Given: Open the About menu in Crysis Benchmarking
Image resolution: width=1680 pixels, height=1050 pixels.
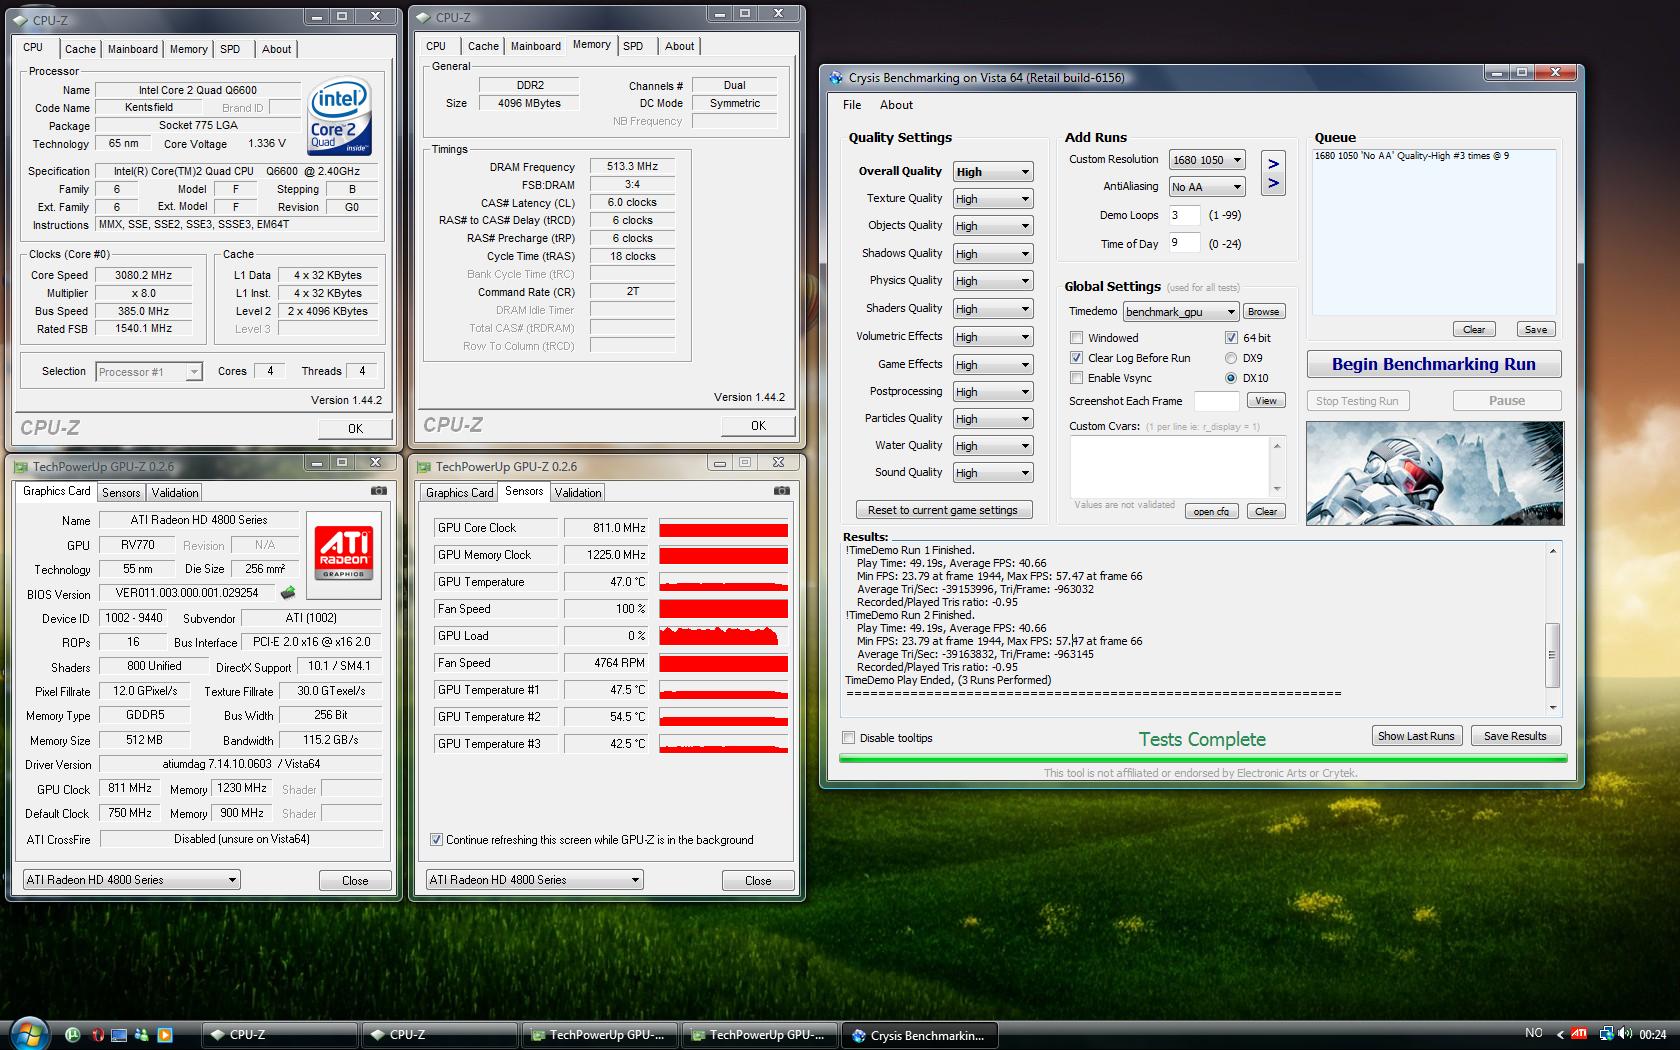Looking at the screenshot, I should coord(896,105).
